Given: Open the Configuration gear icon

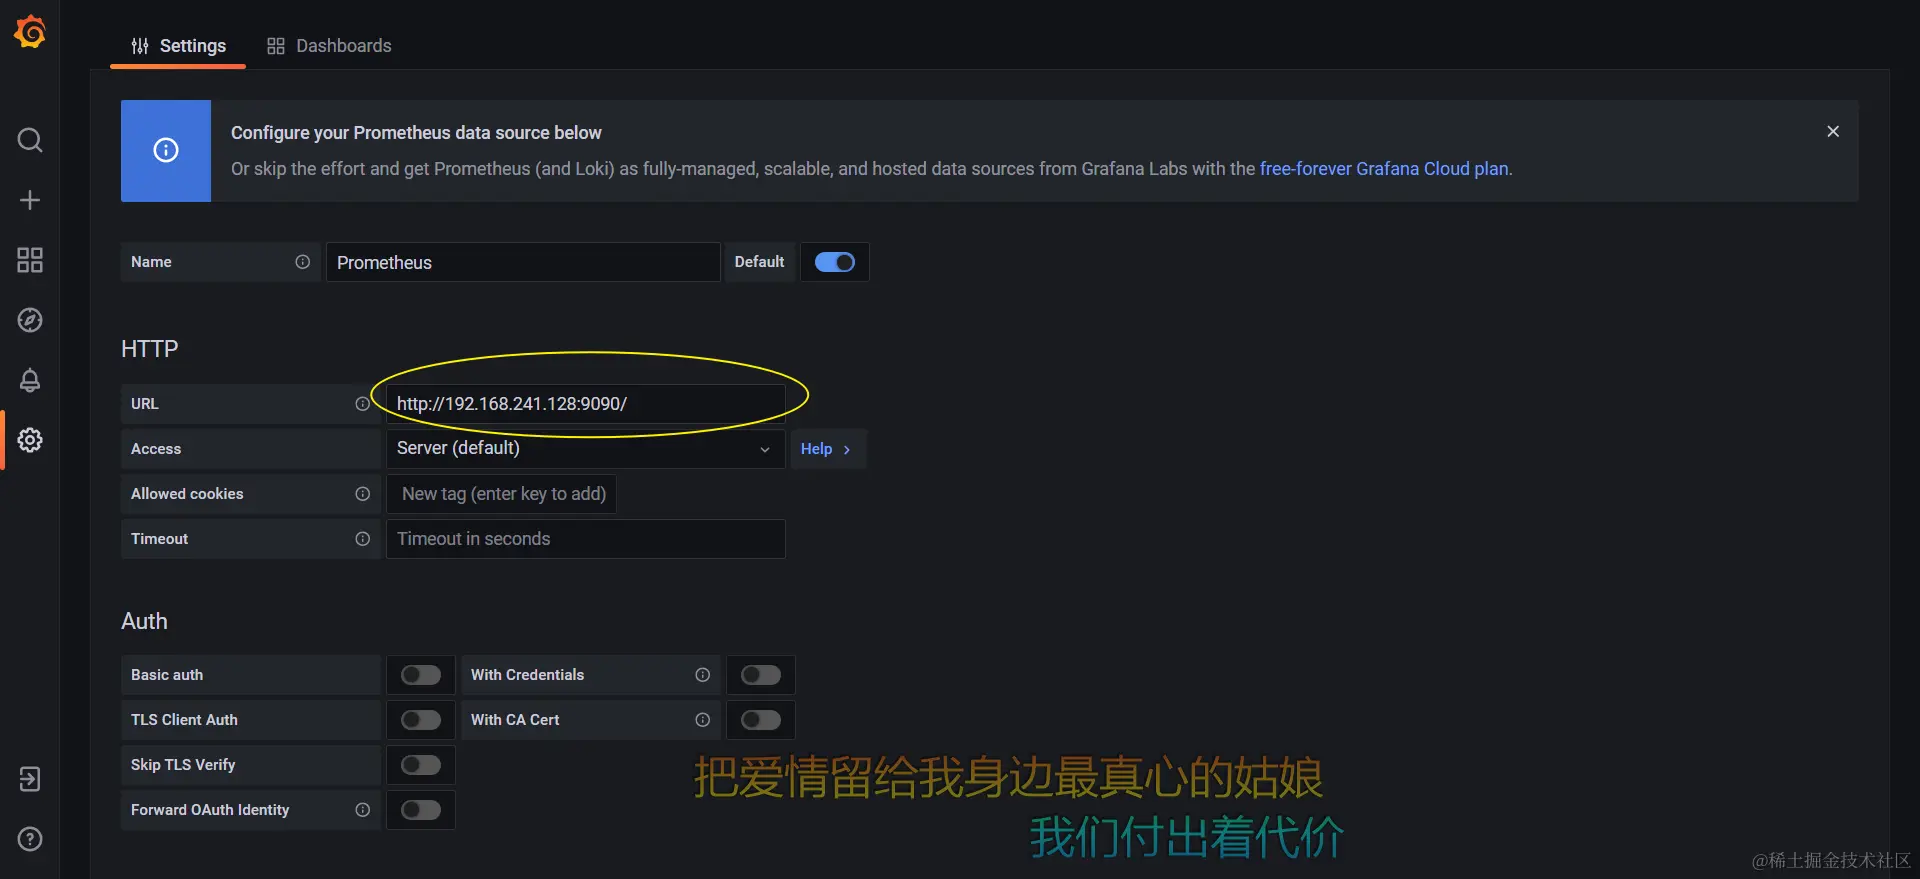Looking at the screenshot, I should (x=30, y=440).
